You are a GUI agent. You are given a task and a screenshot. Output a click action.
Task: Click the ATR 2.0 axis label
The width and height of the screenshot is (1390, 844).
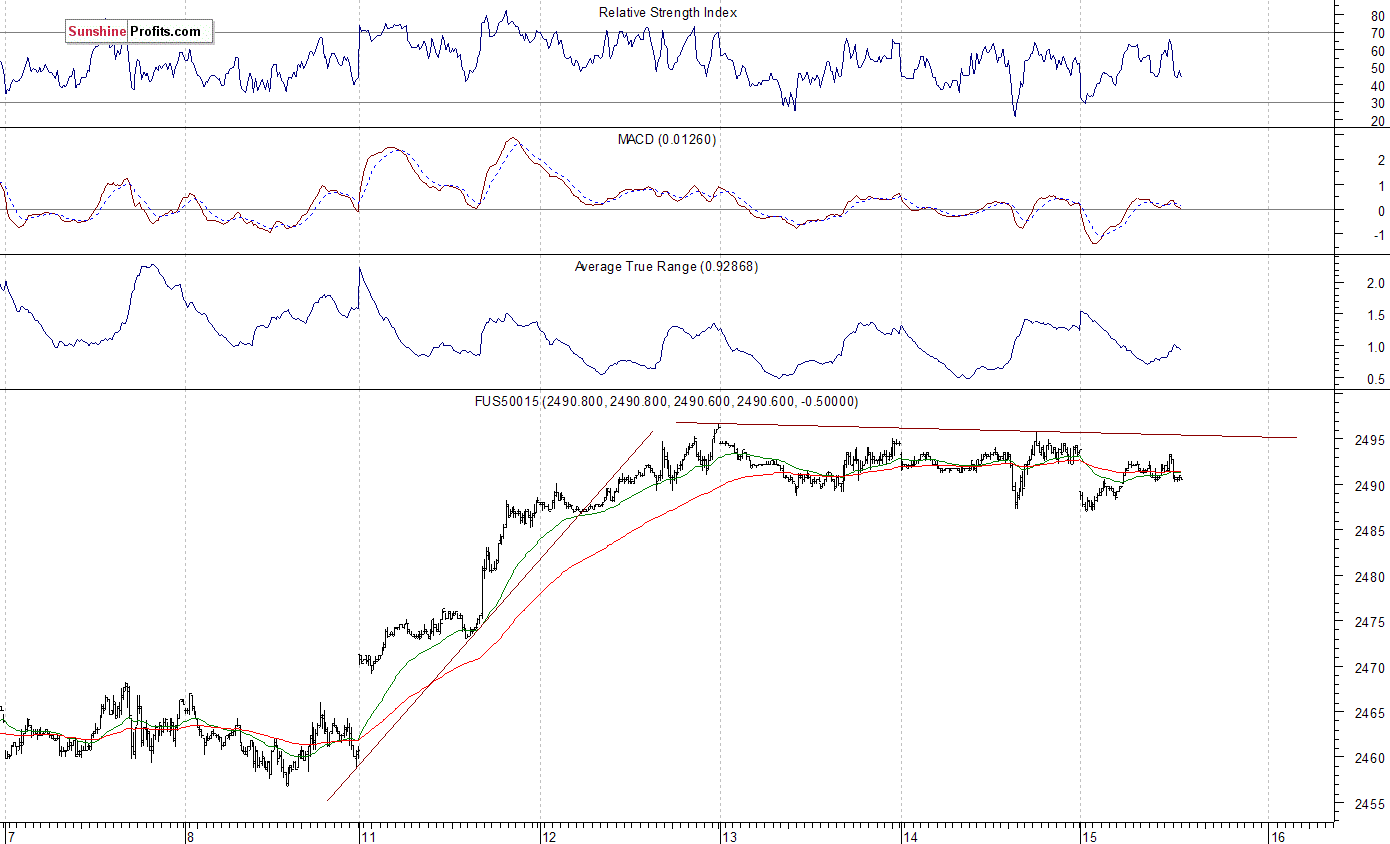(1377, 284)
